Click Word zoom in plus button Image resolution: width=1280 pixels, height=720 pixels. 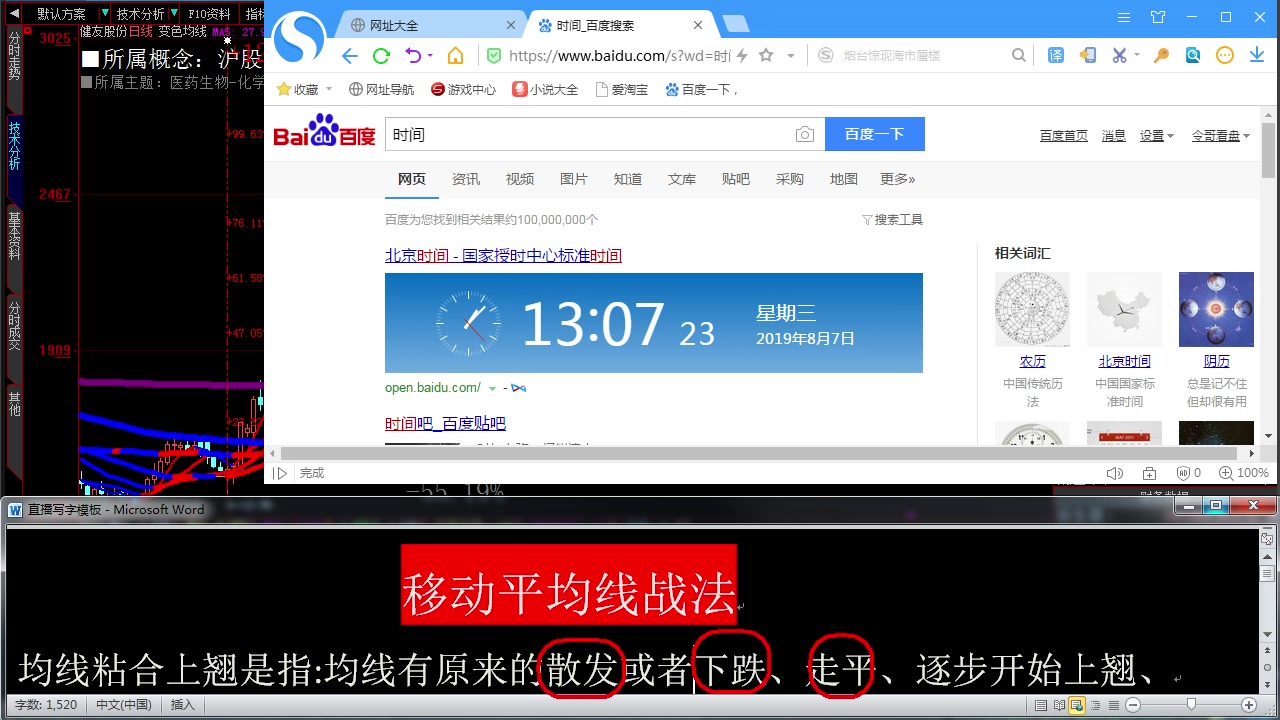[1248, 705]
